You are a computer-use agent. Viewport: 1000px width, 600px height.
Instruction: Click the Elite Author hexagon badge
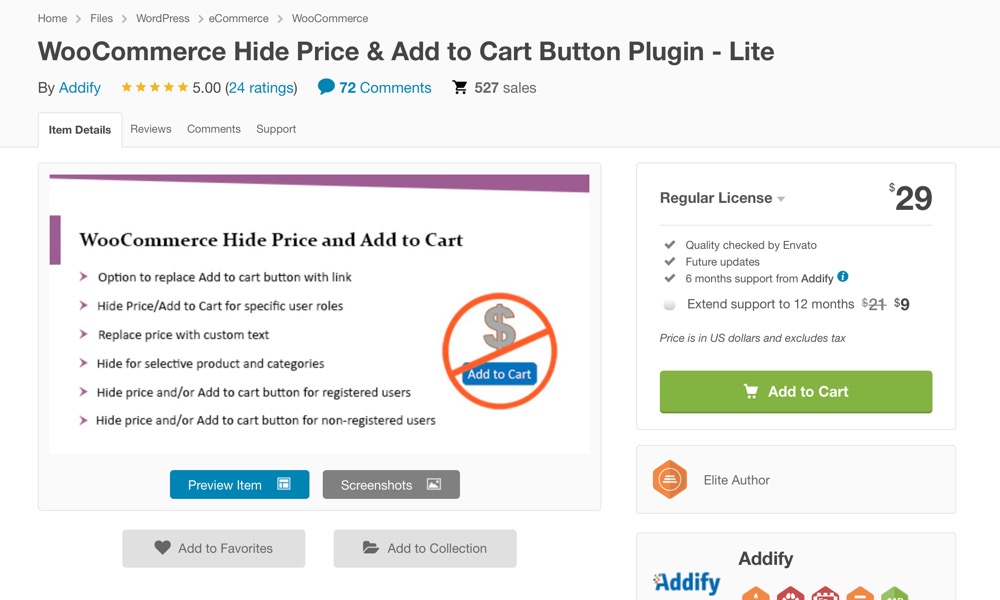click(x=668, y=479)
